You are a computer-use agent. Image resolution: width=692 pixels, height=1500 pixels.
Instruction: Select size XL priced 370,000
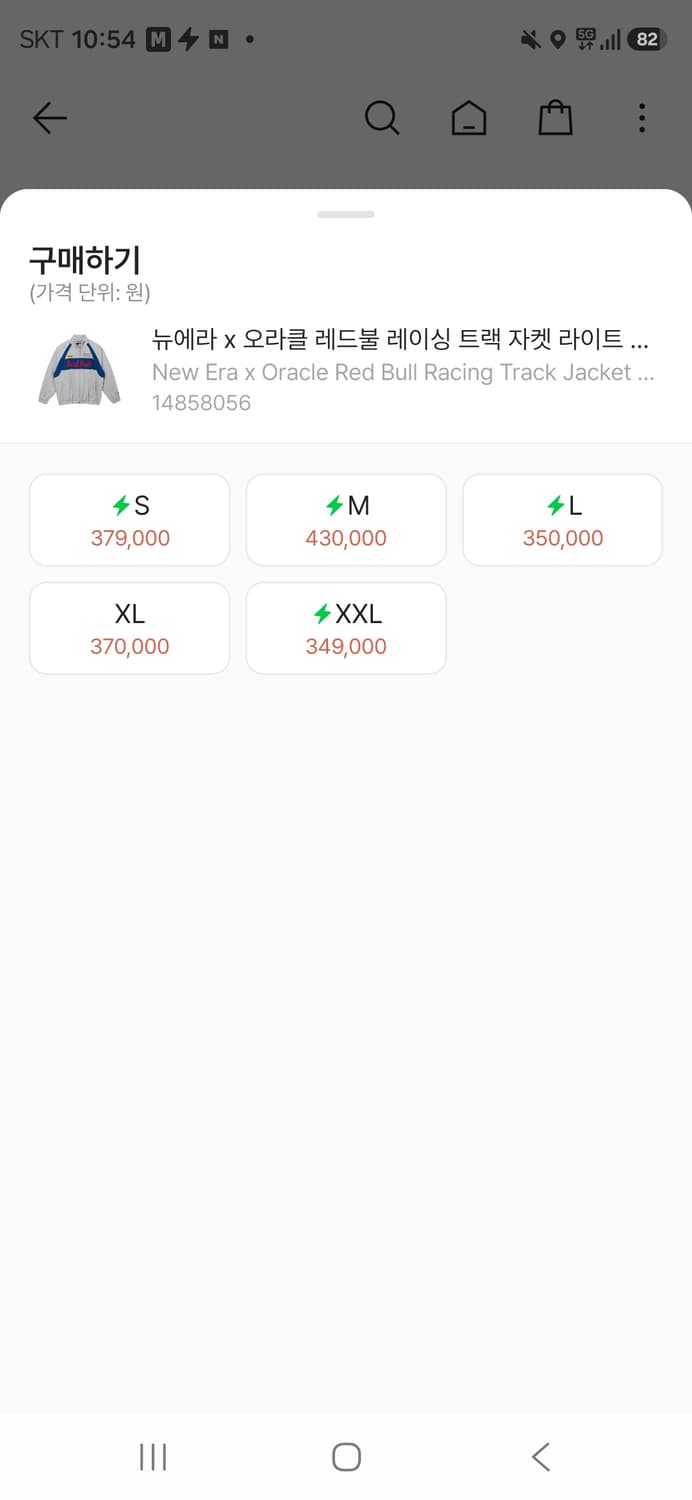130,628
